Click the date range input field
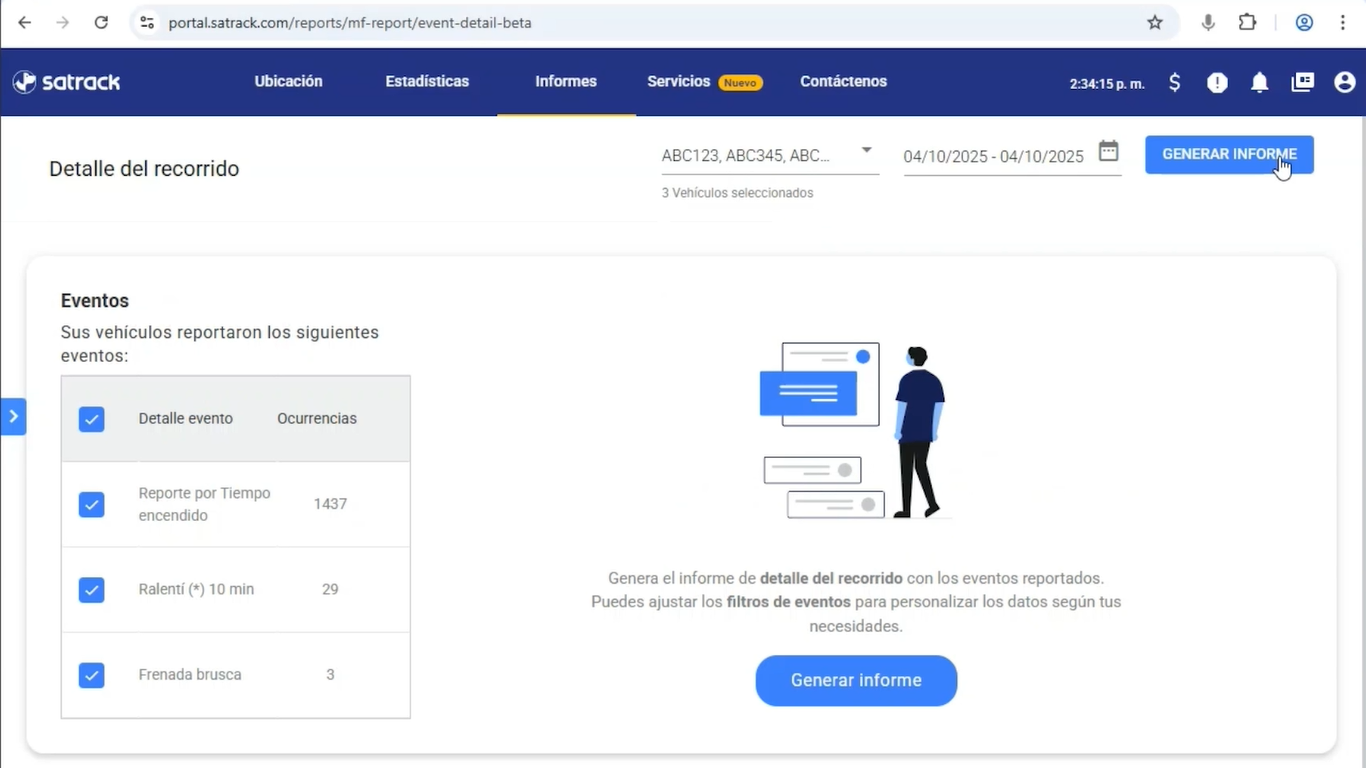The width and height of the screenshot is (1366, 768). click(993, 157)
